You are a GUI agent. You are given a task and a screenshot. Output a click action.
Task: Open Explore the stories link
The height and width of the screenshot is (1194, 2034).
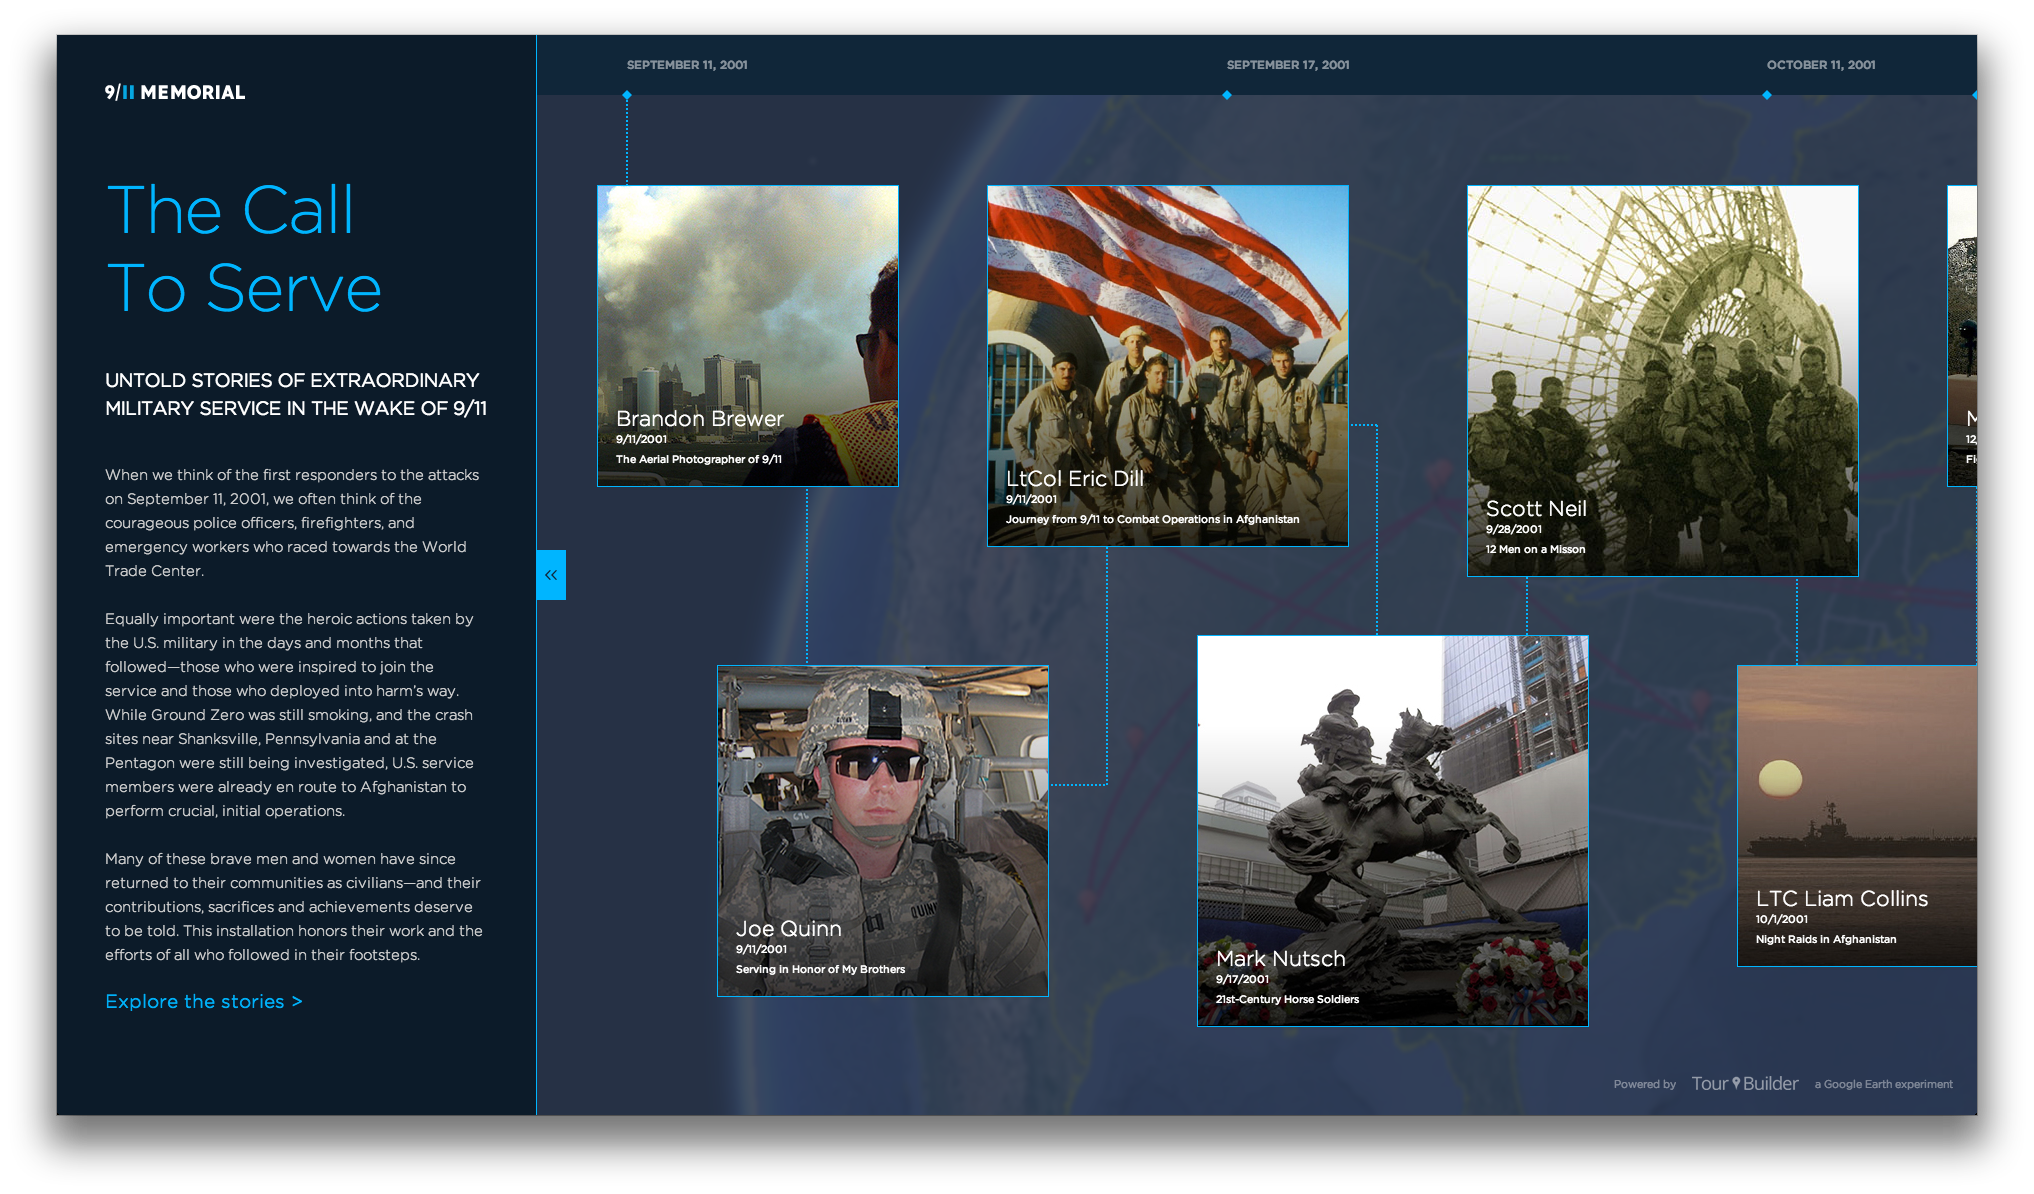click(x=204, y=1001)
